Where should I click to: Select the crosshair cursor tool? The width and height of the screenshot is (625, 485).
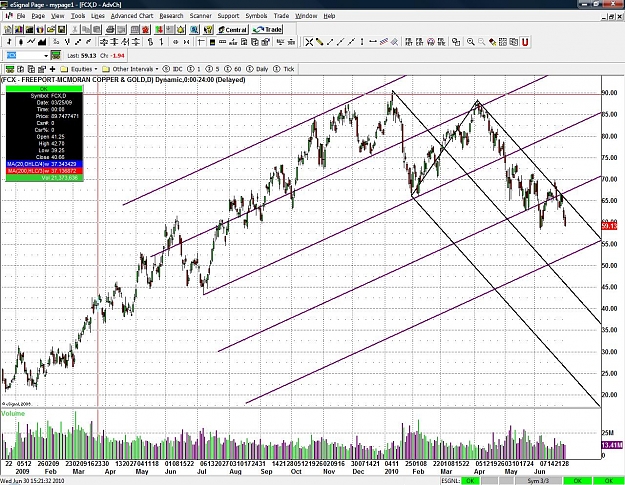tap(309, 42)
